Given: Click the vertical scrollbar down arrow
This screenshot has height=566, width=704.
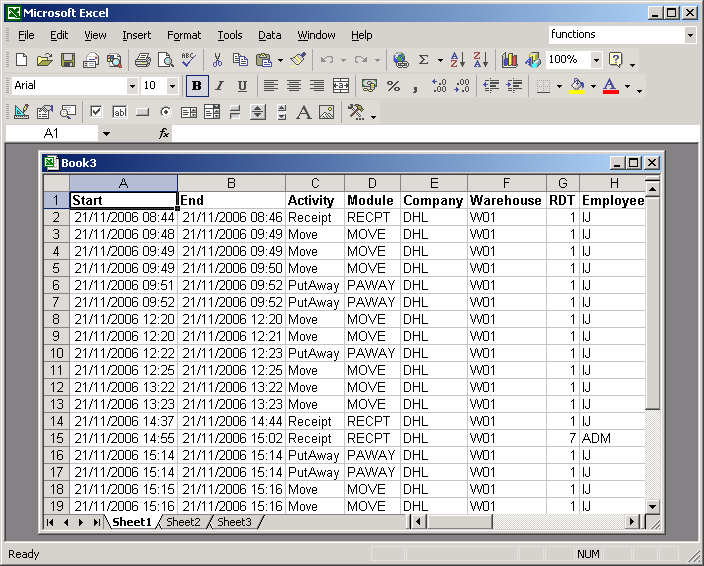Looking at the screenshot, I should pos(652,507).
